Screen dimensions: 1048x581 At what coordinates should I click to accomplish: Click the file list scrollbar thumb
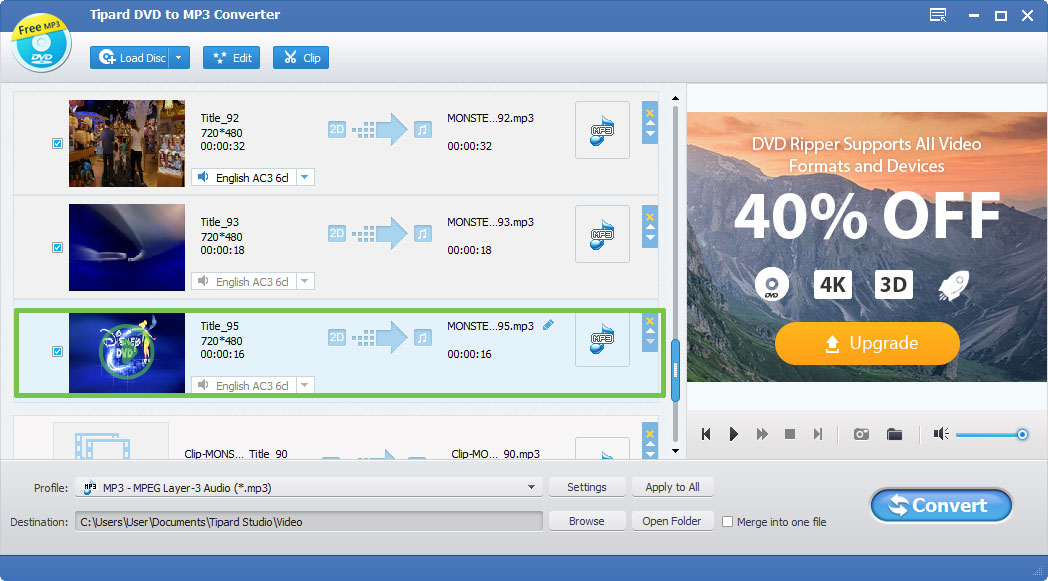[x=675, y=370]
